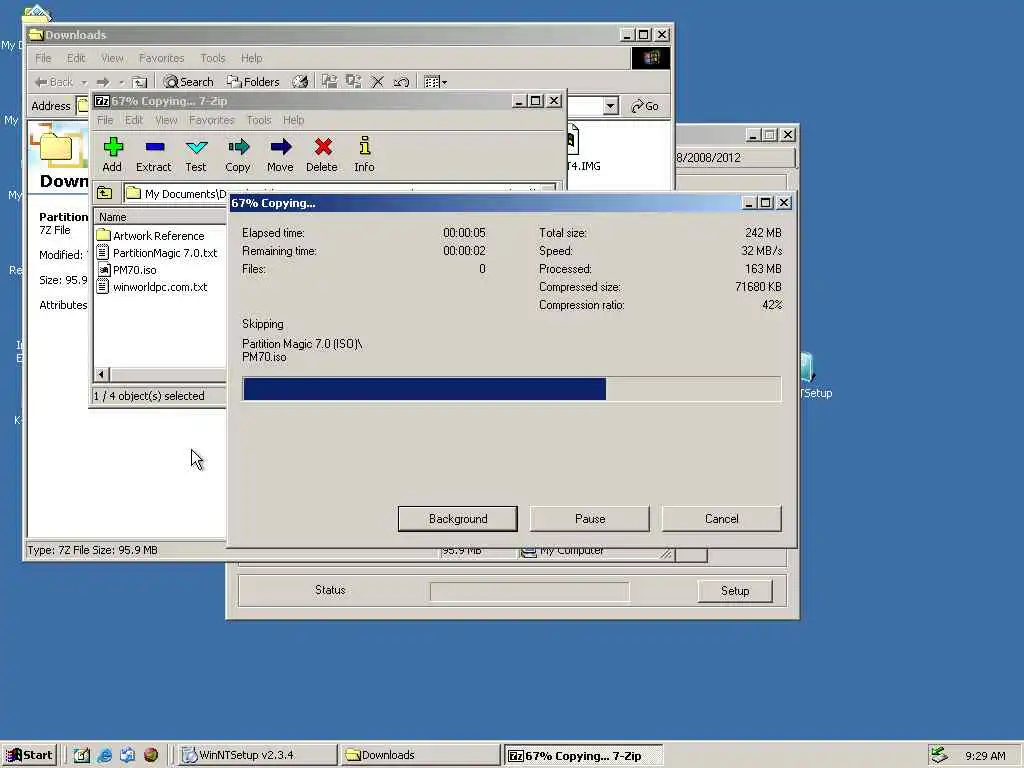The height and width of the screenshot is (768, 1024).
Task: Click Copy To icon in Downloads toolbar
Action: (x=354, y=82)
